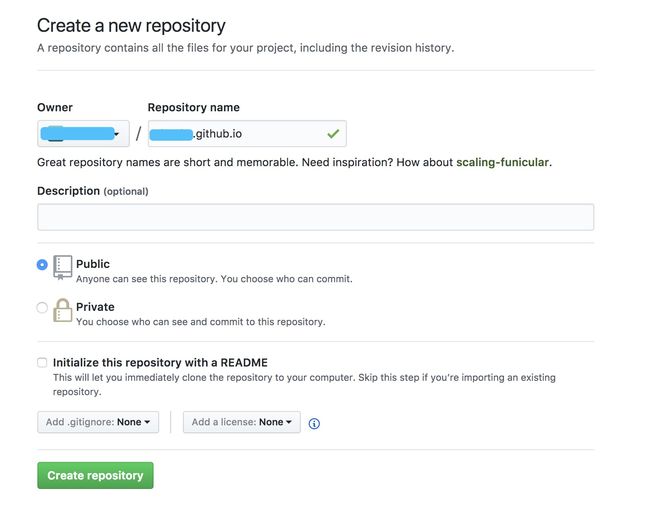650x512 pixels.
Task: Open the Add .gitignore dropdown
Action: (98, 422)
